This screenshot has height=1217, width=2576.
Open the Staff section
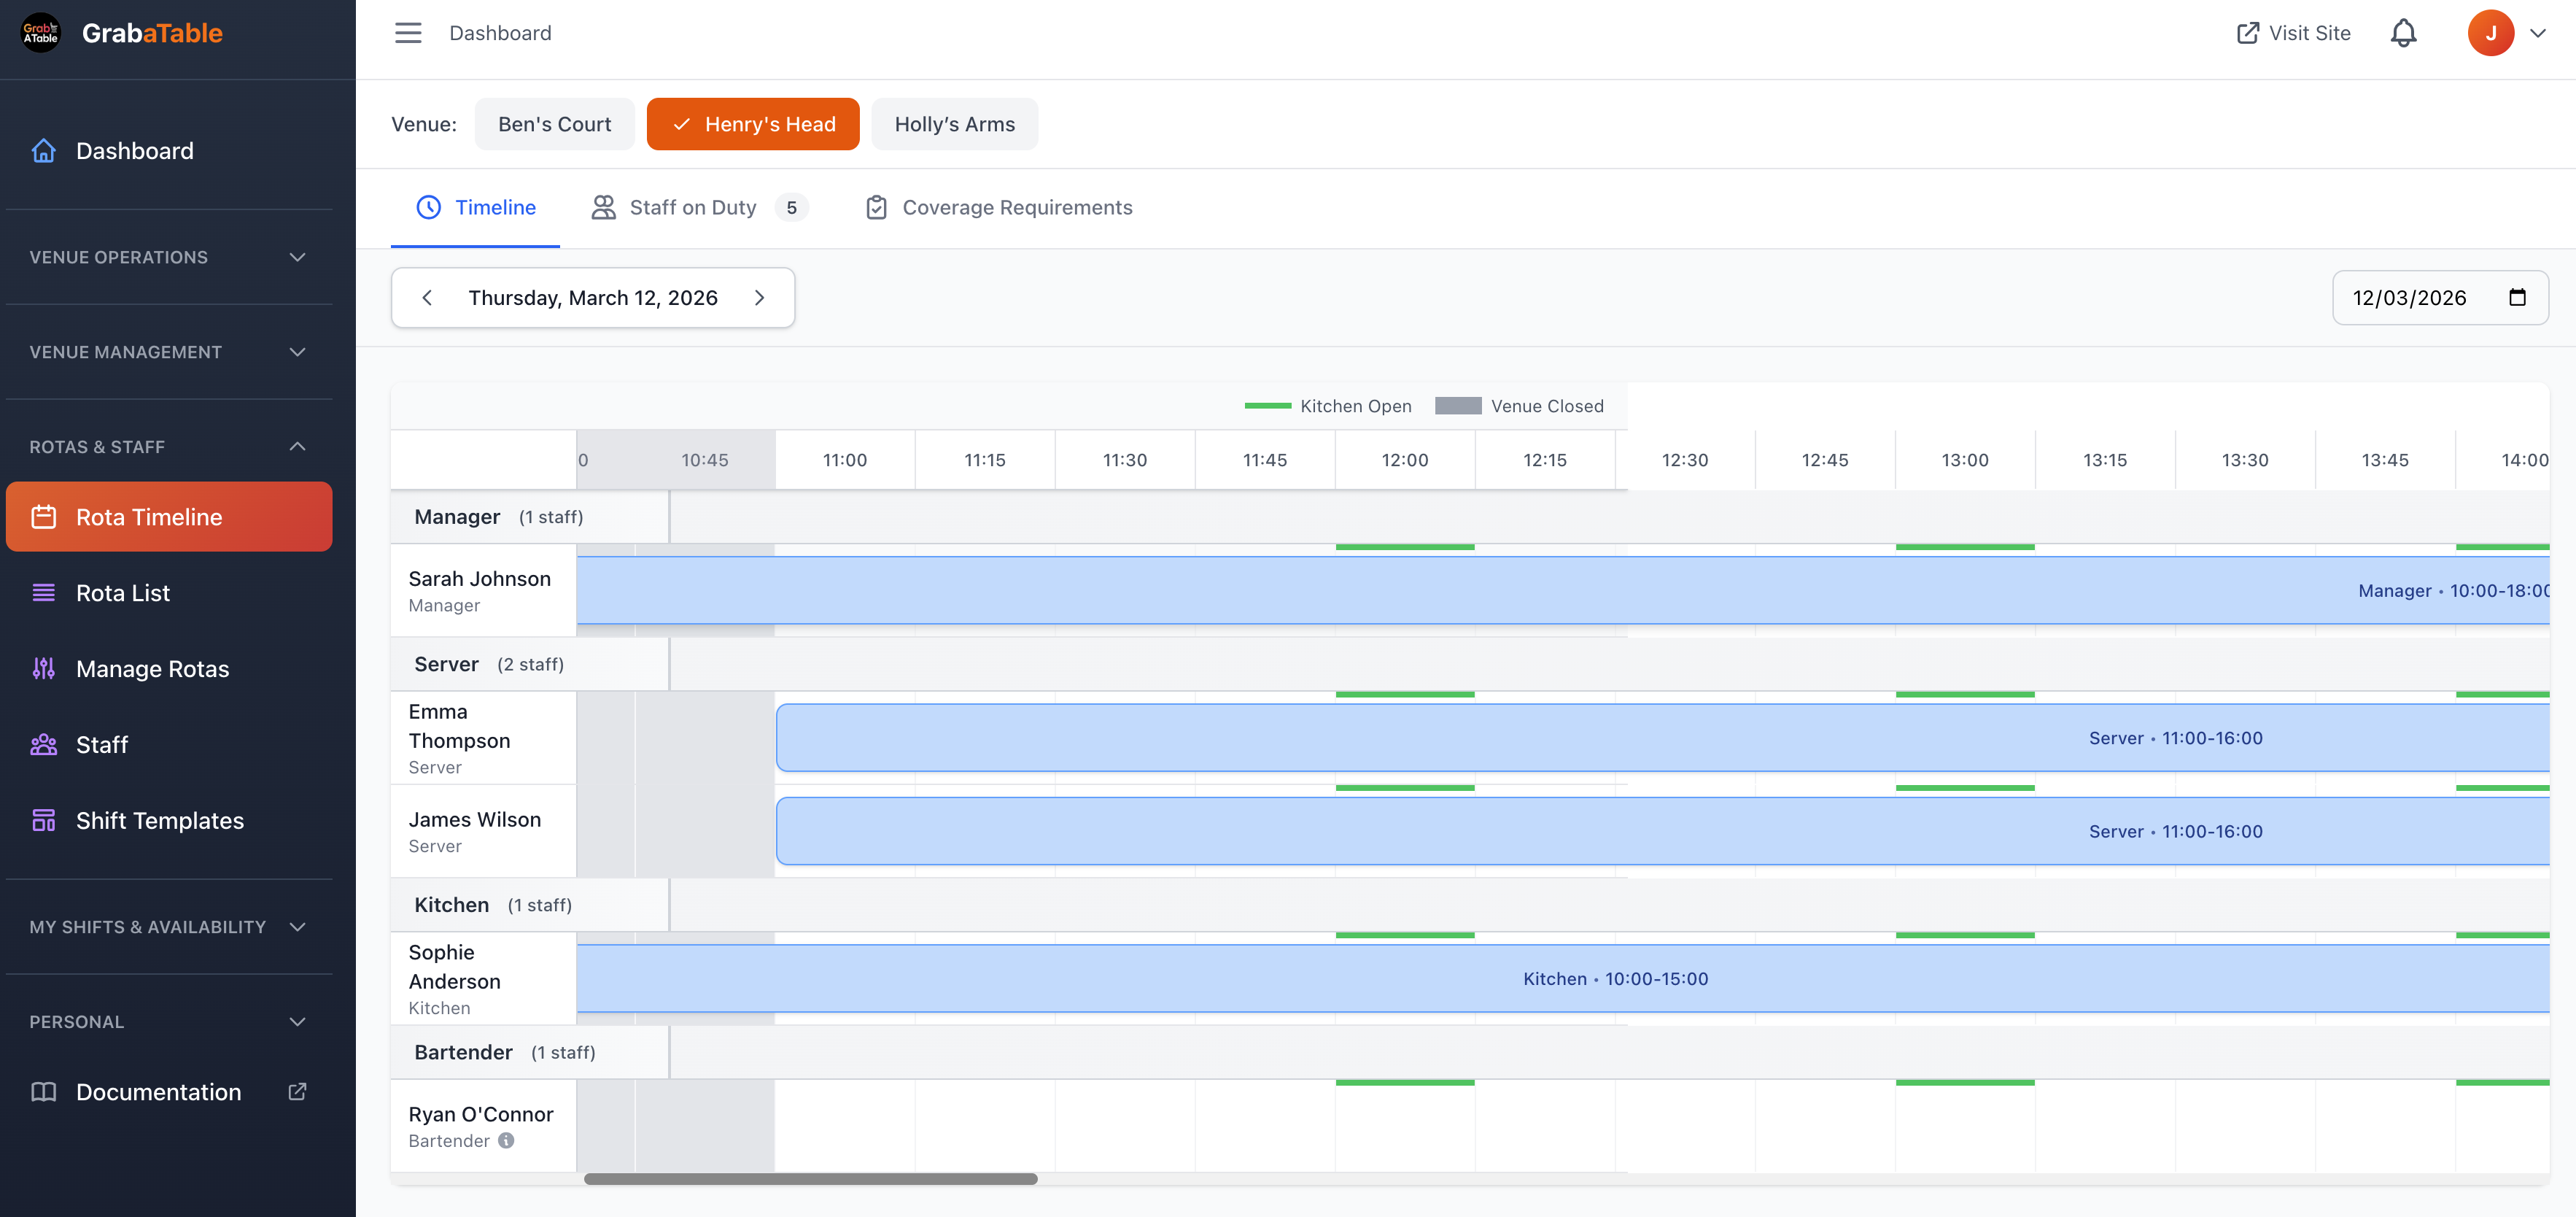point(101,744)
